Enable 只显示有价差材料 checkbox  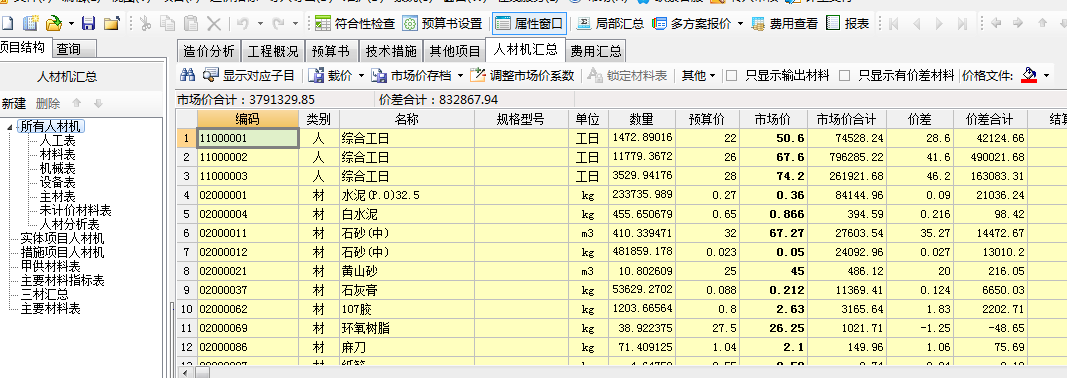point(844,76)
